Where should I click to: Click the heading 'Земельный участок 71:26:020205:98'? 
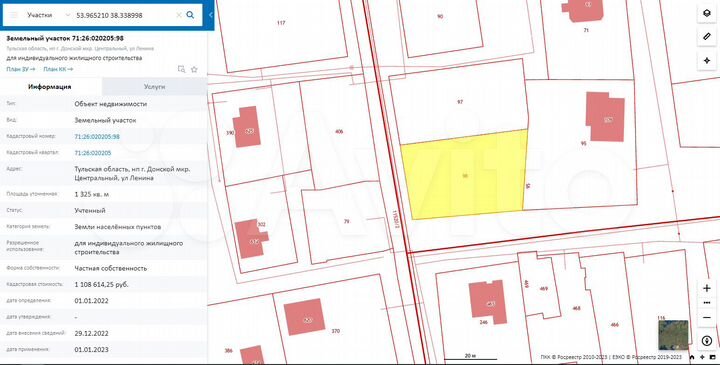(x=65, y=38)
